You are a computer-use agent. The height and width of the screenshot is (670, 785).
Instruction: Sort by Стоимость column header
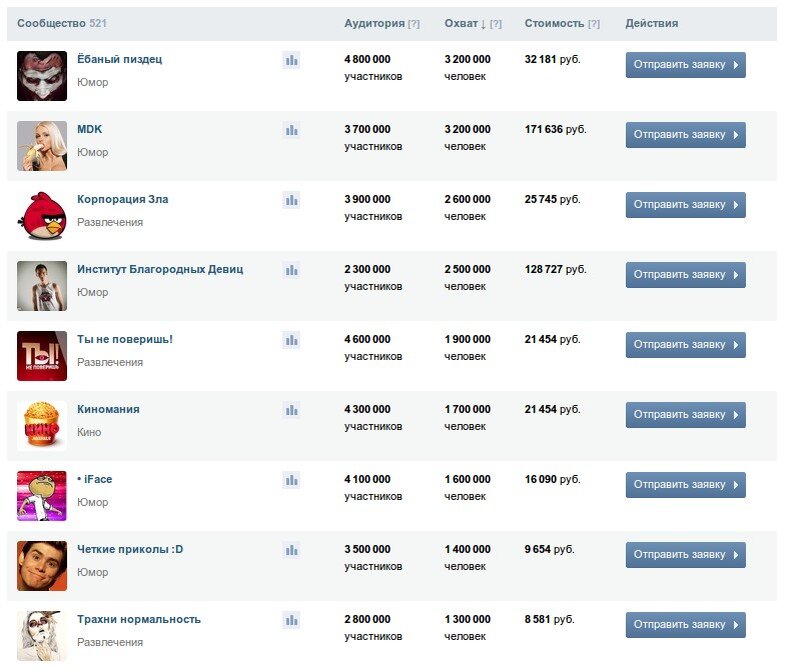point(554,23)
